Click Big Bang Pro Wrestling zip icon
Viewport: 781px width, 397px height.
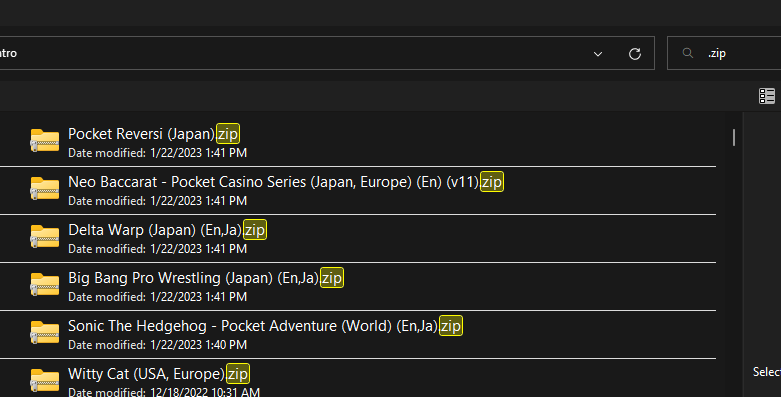click(45, 284)
